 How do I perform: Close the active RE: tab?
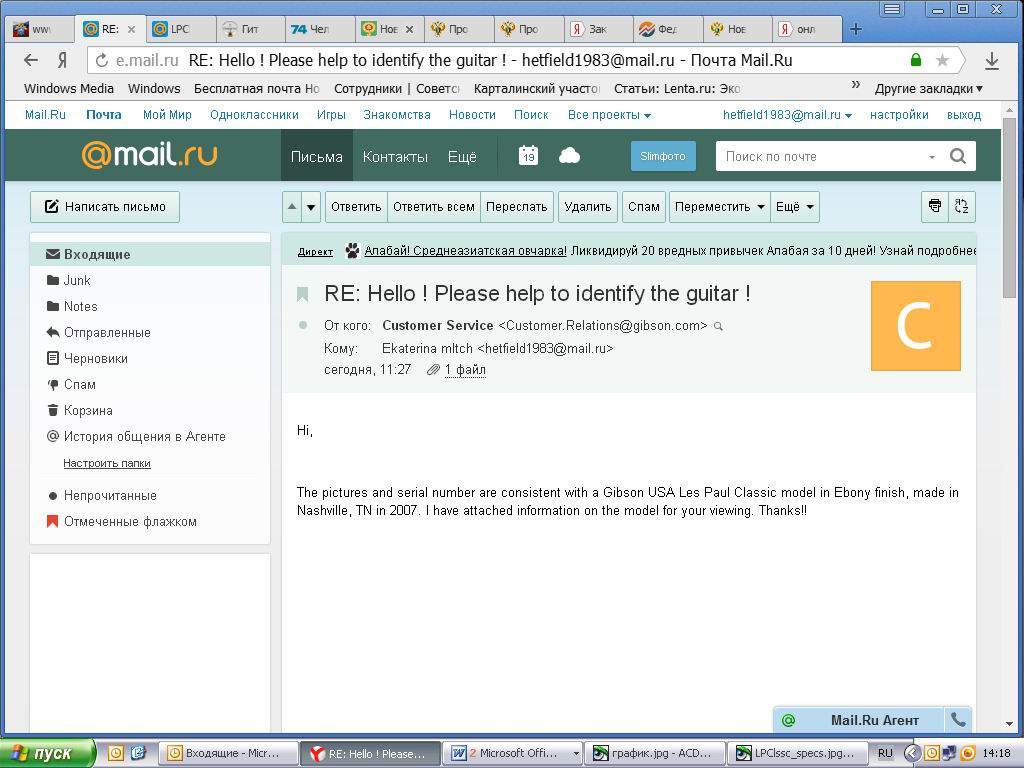click(131, 29)
